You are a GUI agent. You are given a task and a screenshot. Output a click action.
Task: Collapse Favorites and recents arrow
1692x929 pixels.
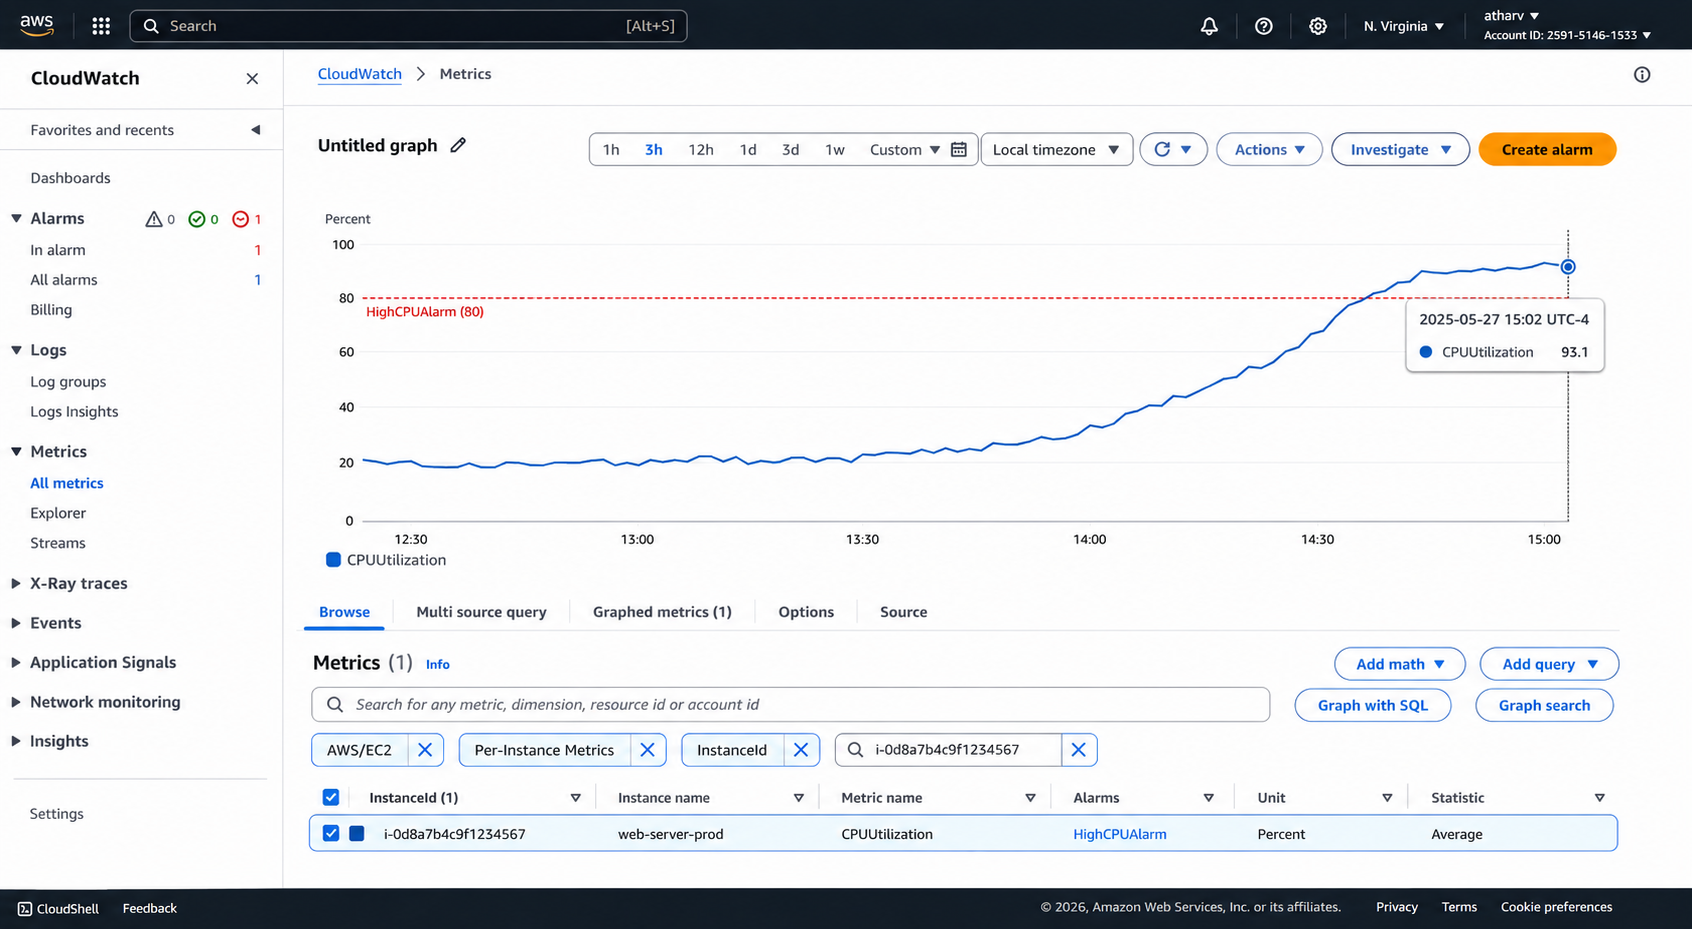pos(256,130)
